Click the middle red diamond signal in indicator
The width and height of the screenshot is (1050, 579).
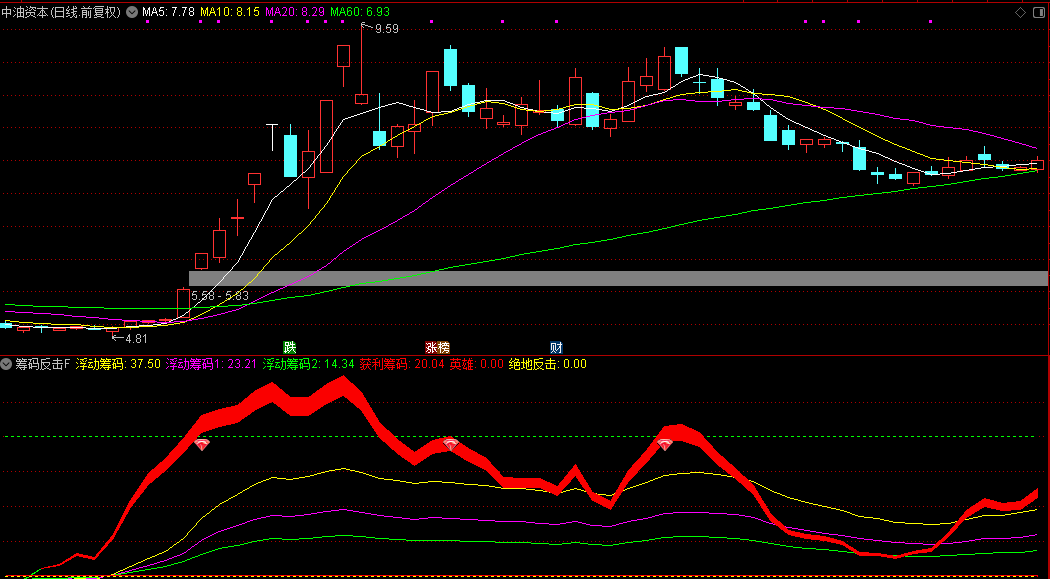coord(451,444)
